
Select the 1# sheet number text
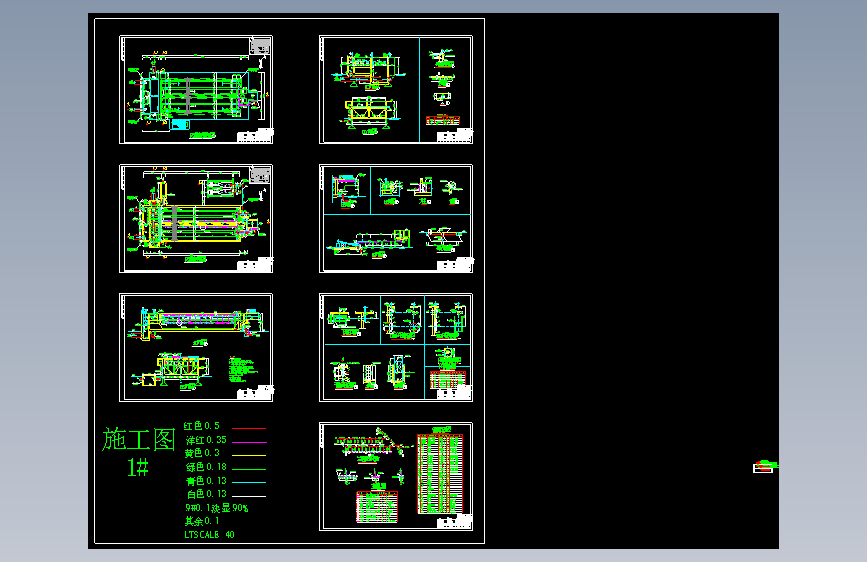[138, 467]
